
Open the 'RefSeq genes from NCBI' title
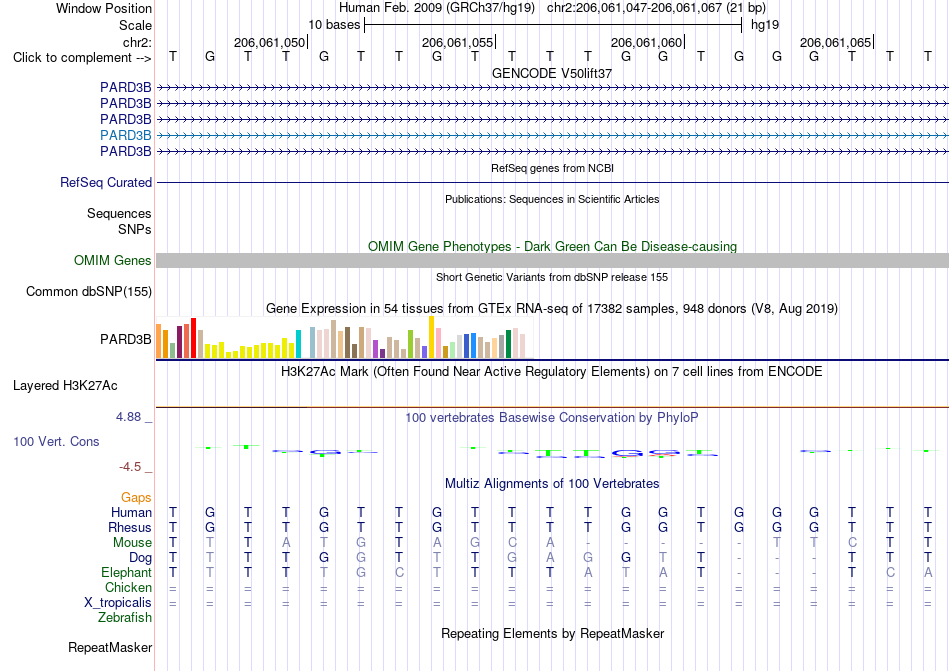click(x=552, y=168)
